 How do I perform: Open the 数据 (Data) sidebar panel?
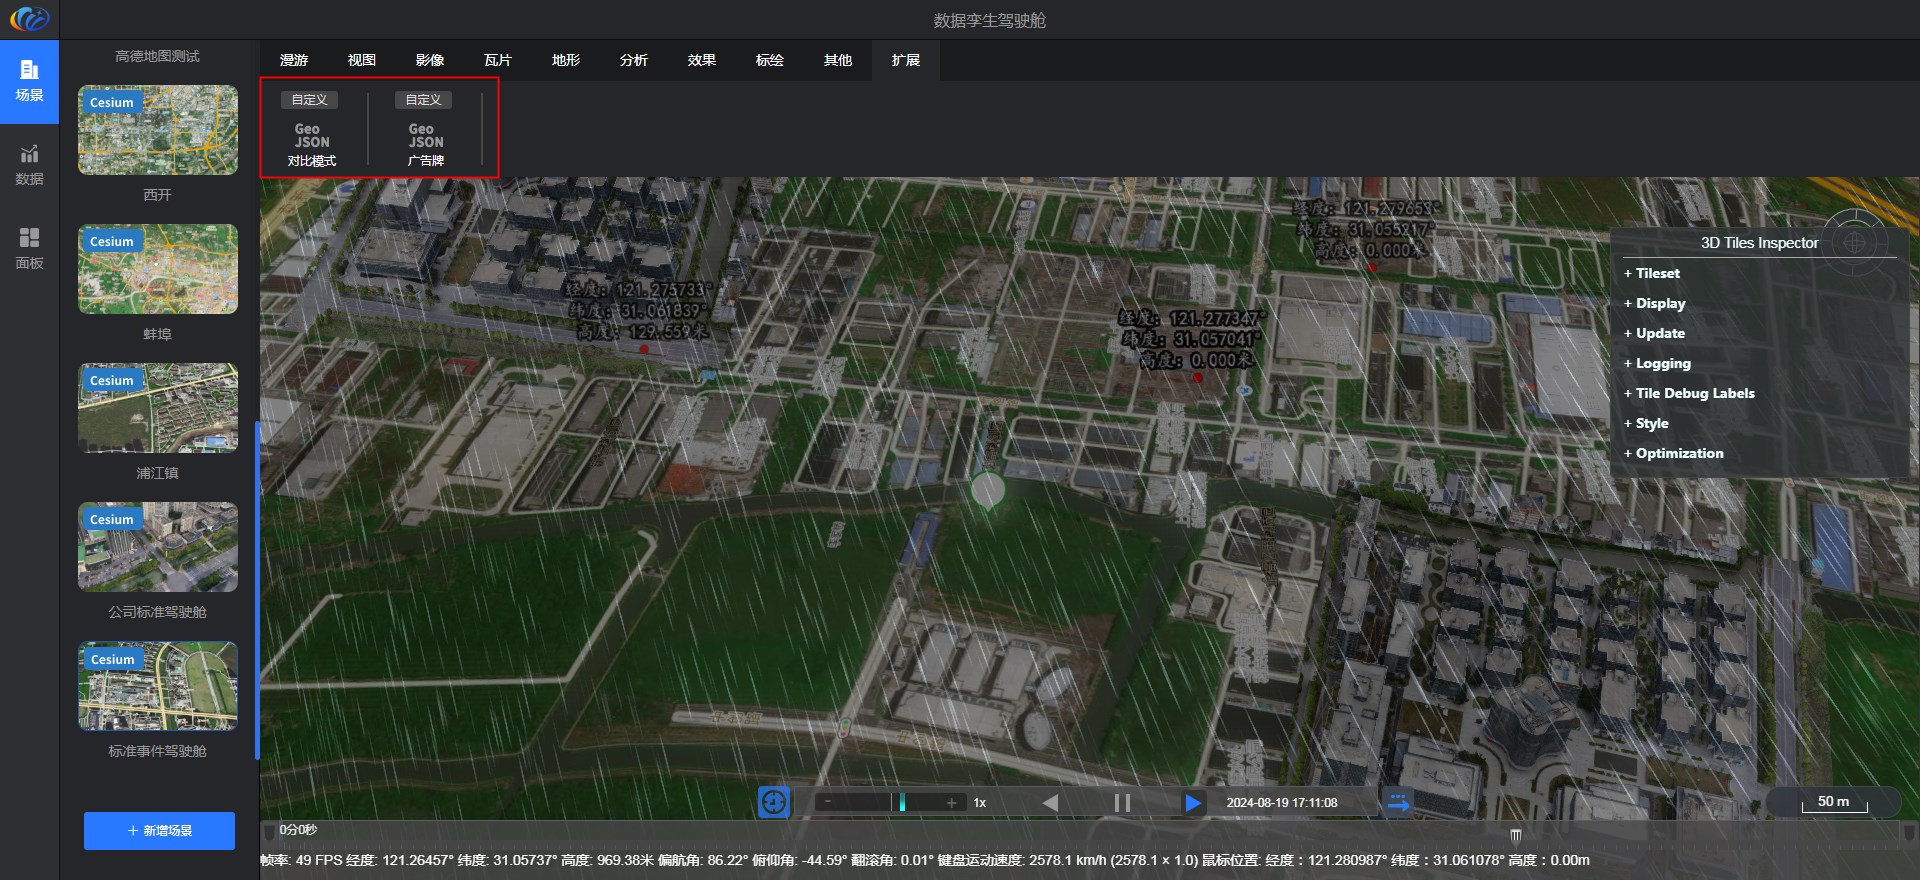click(29, 165)
